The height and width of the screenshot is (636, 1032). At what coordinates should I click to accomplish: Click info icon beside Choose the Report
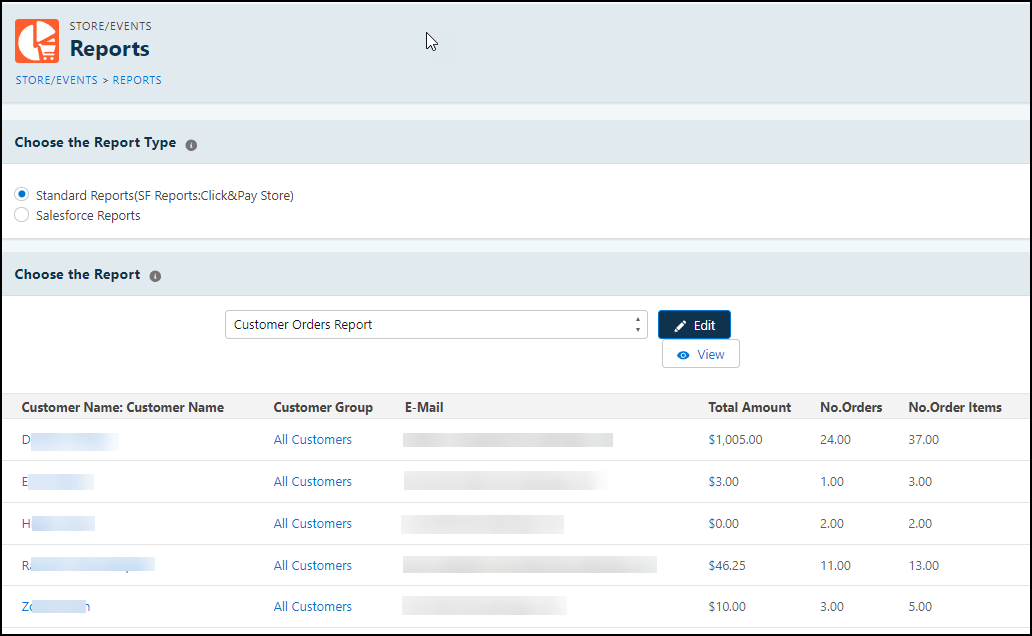point(155,276)
